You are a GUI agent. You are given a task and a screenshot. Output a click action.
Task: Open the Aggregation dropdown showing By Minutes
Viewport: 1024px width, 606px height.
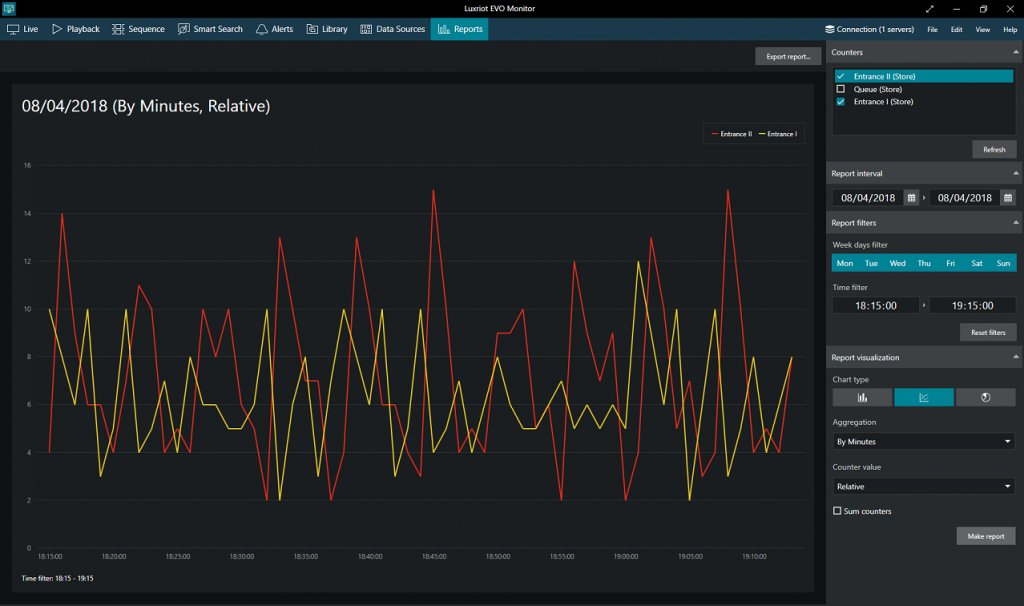point(922,441)
